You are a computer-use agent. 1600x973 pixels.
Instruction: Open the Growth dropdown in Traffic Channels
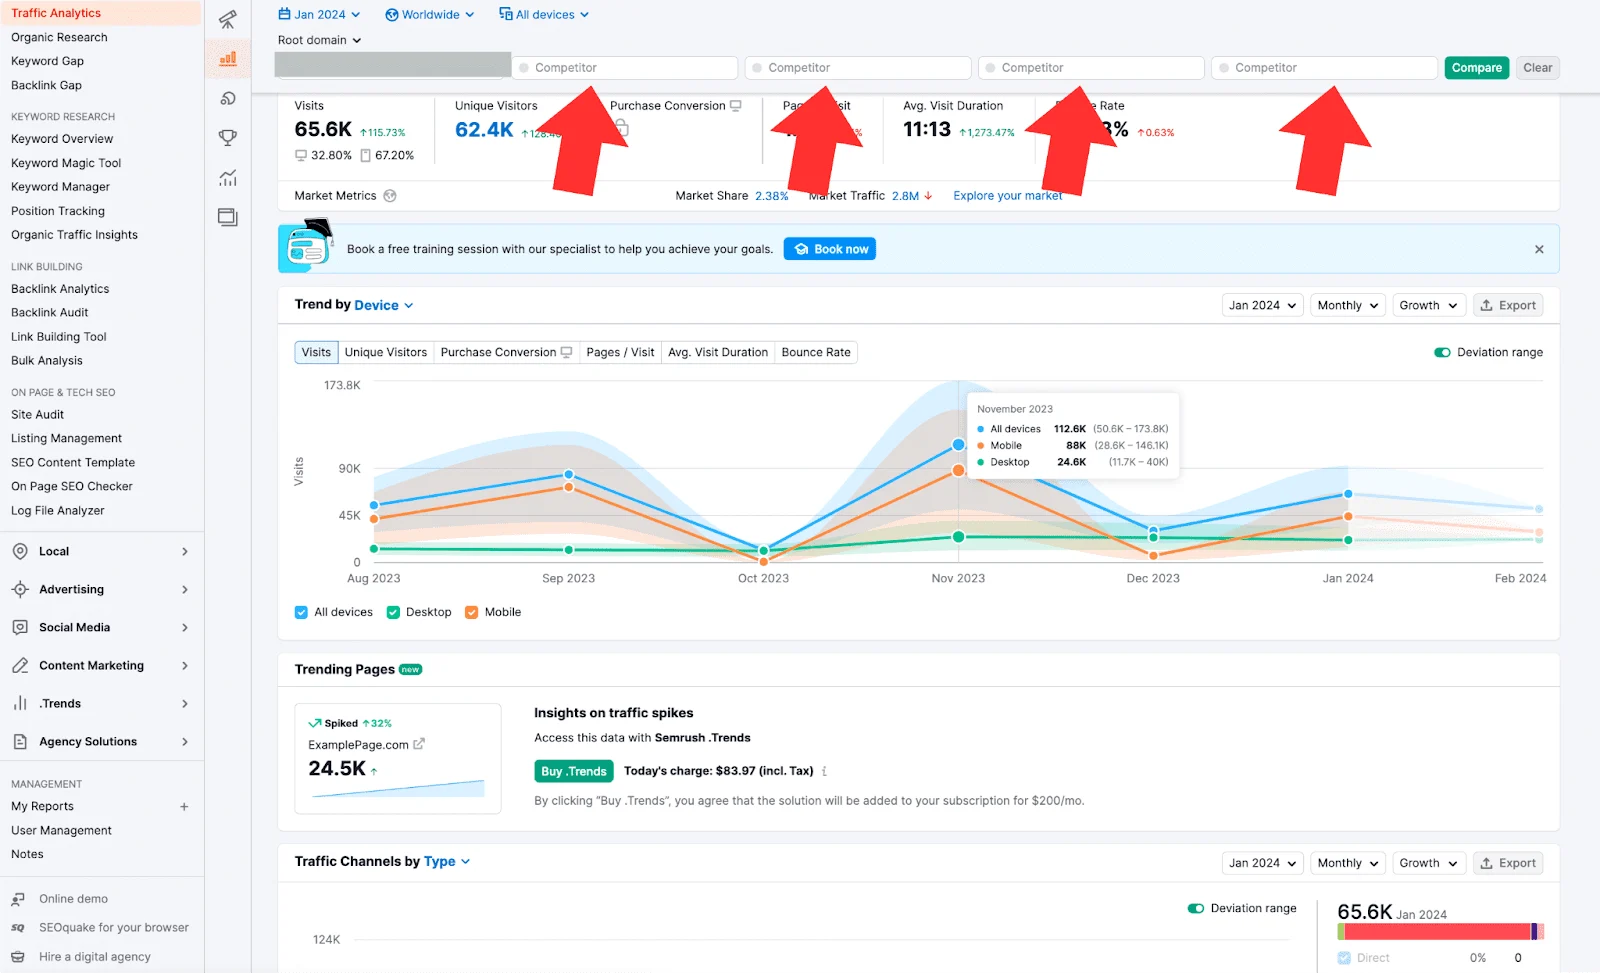click(1428, 862)
